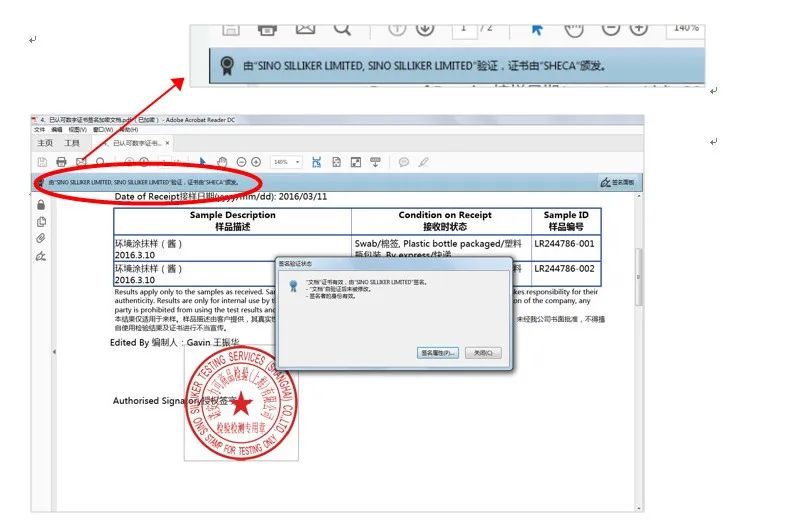Click the Fit Page icon
Screen dimensions: 800x526
pyautogui.click(x=336, y=162)
